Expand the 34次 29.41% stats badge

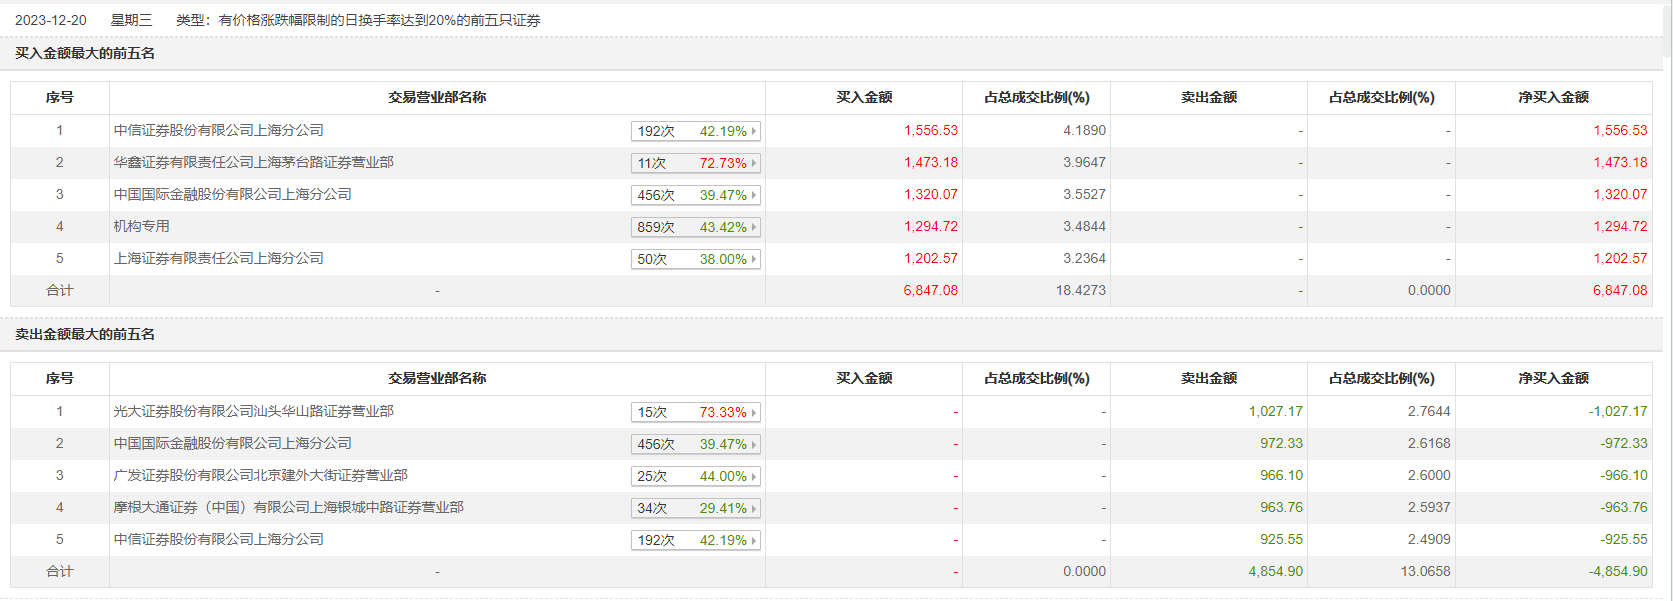click(x=695, y=508)
